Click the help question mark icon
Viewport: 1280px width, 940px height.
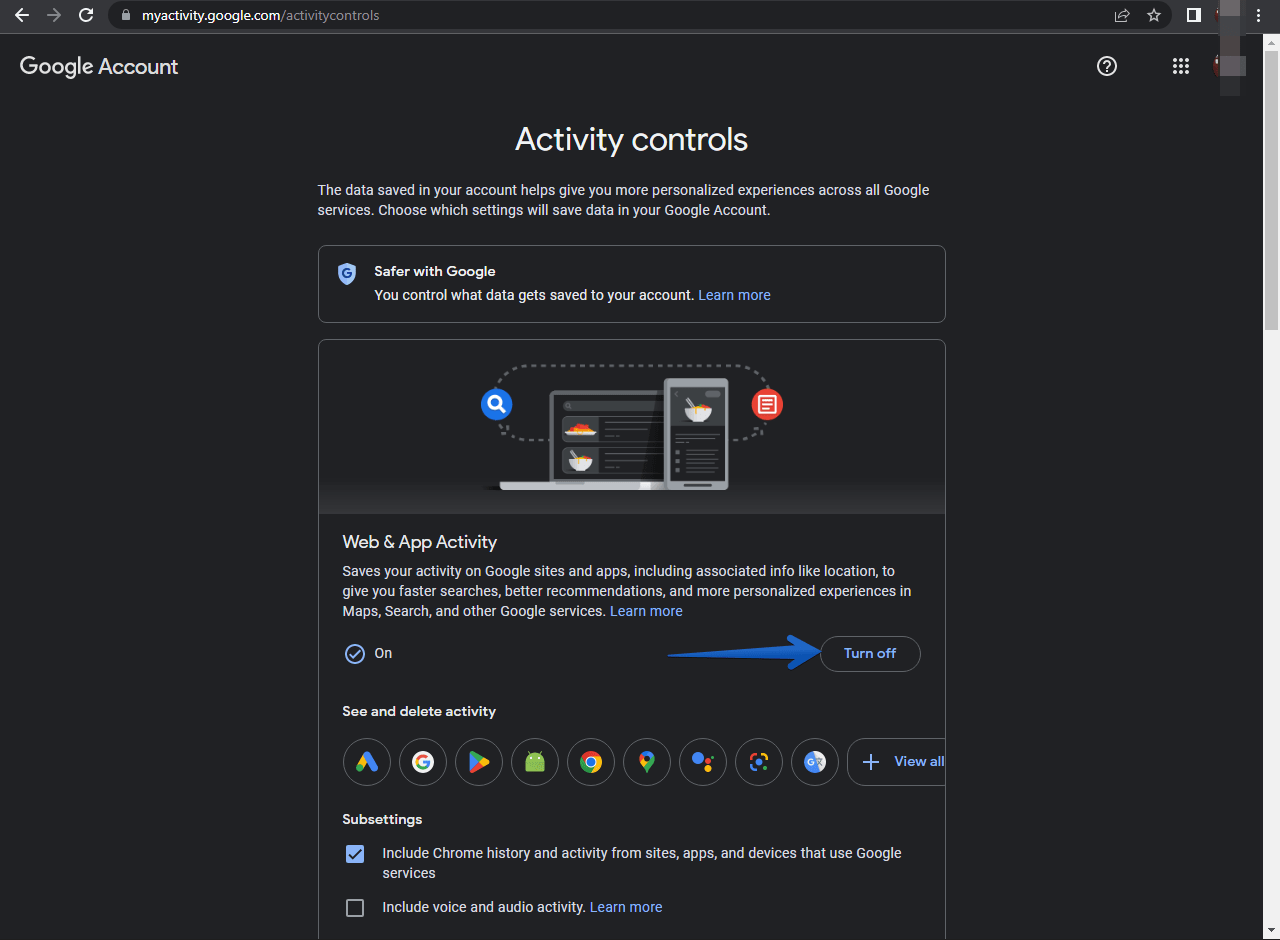(x=1107, y=66)
